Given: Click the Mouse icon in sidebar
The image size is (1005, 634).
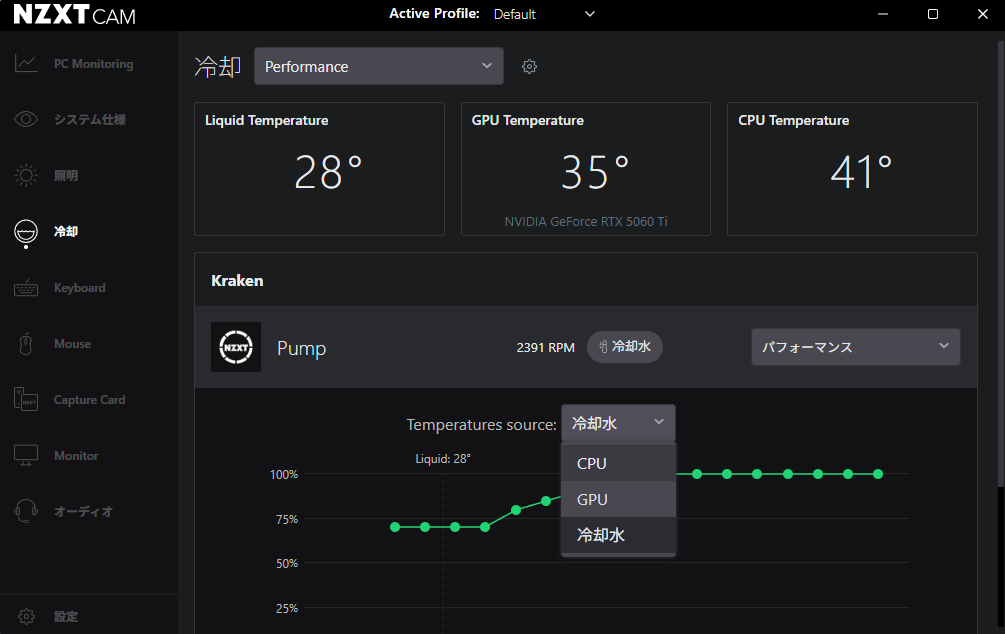Looking at the screenshot, I should tap(26, 344).
